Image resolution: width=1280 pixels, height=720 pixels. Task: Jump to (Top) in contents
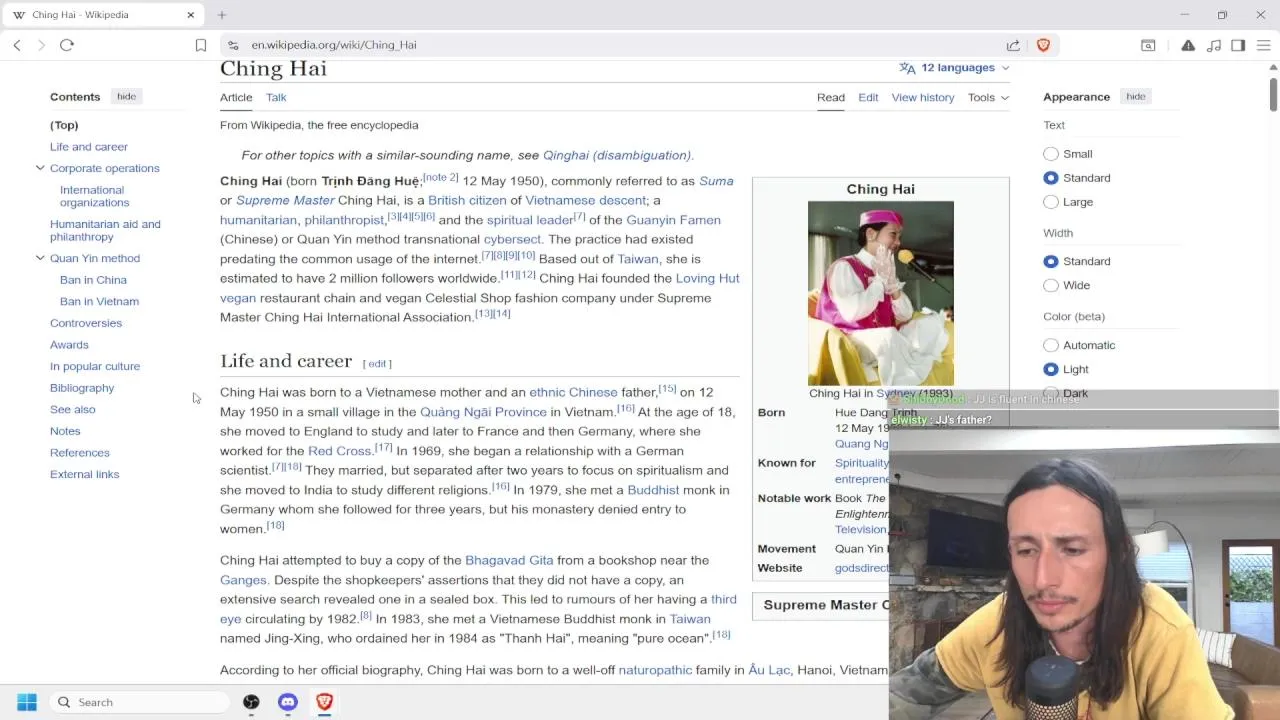[64, 125]
